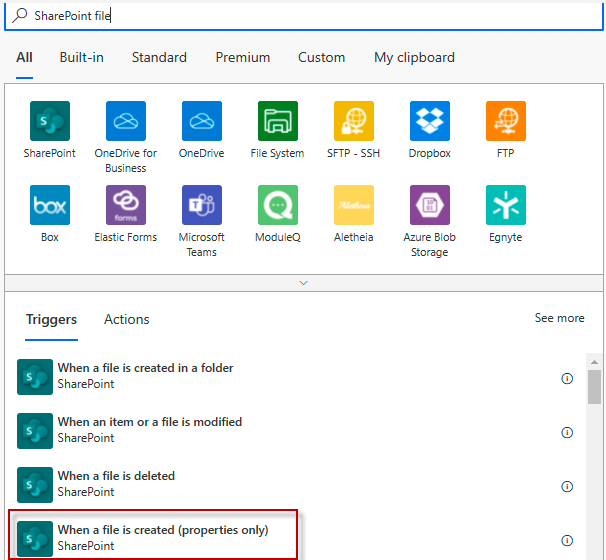Open the Box connector
This screenshot has height=560, width=606.
point(50,205)
